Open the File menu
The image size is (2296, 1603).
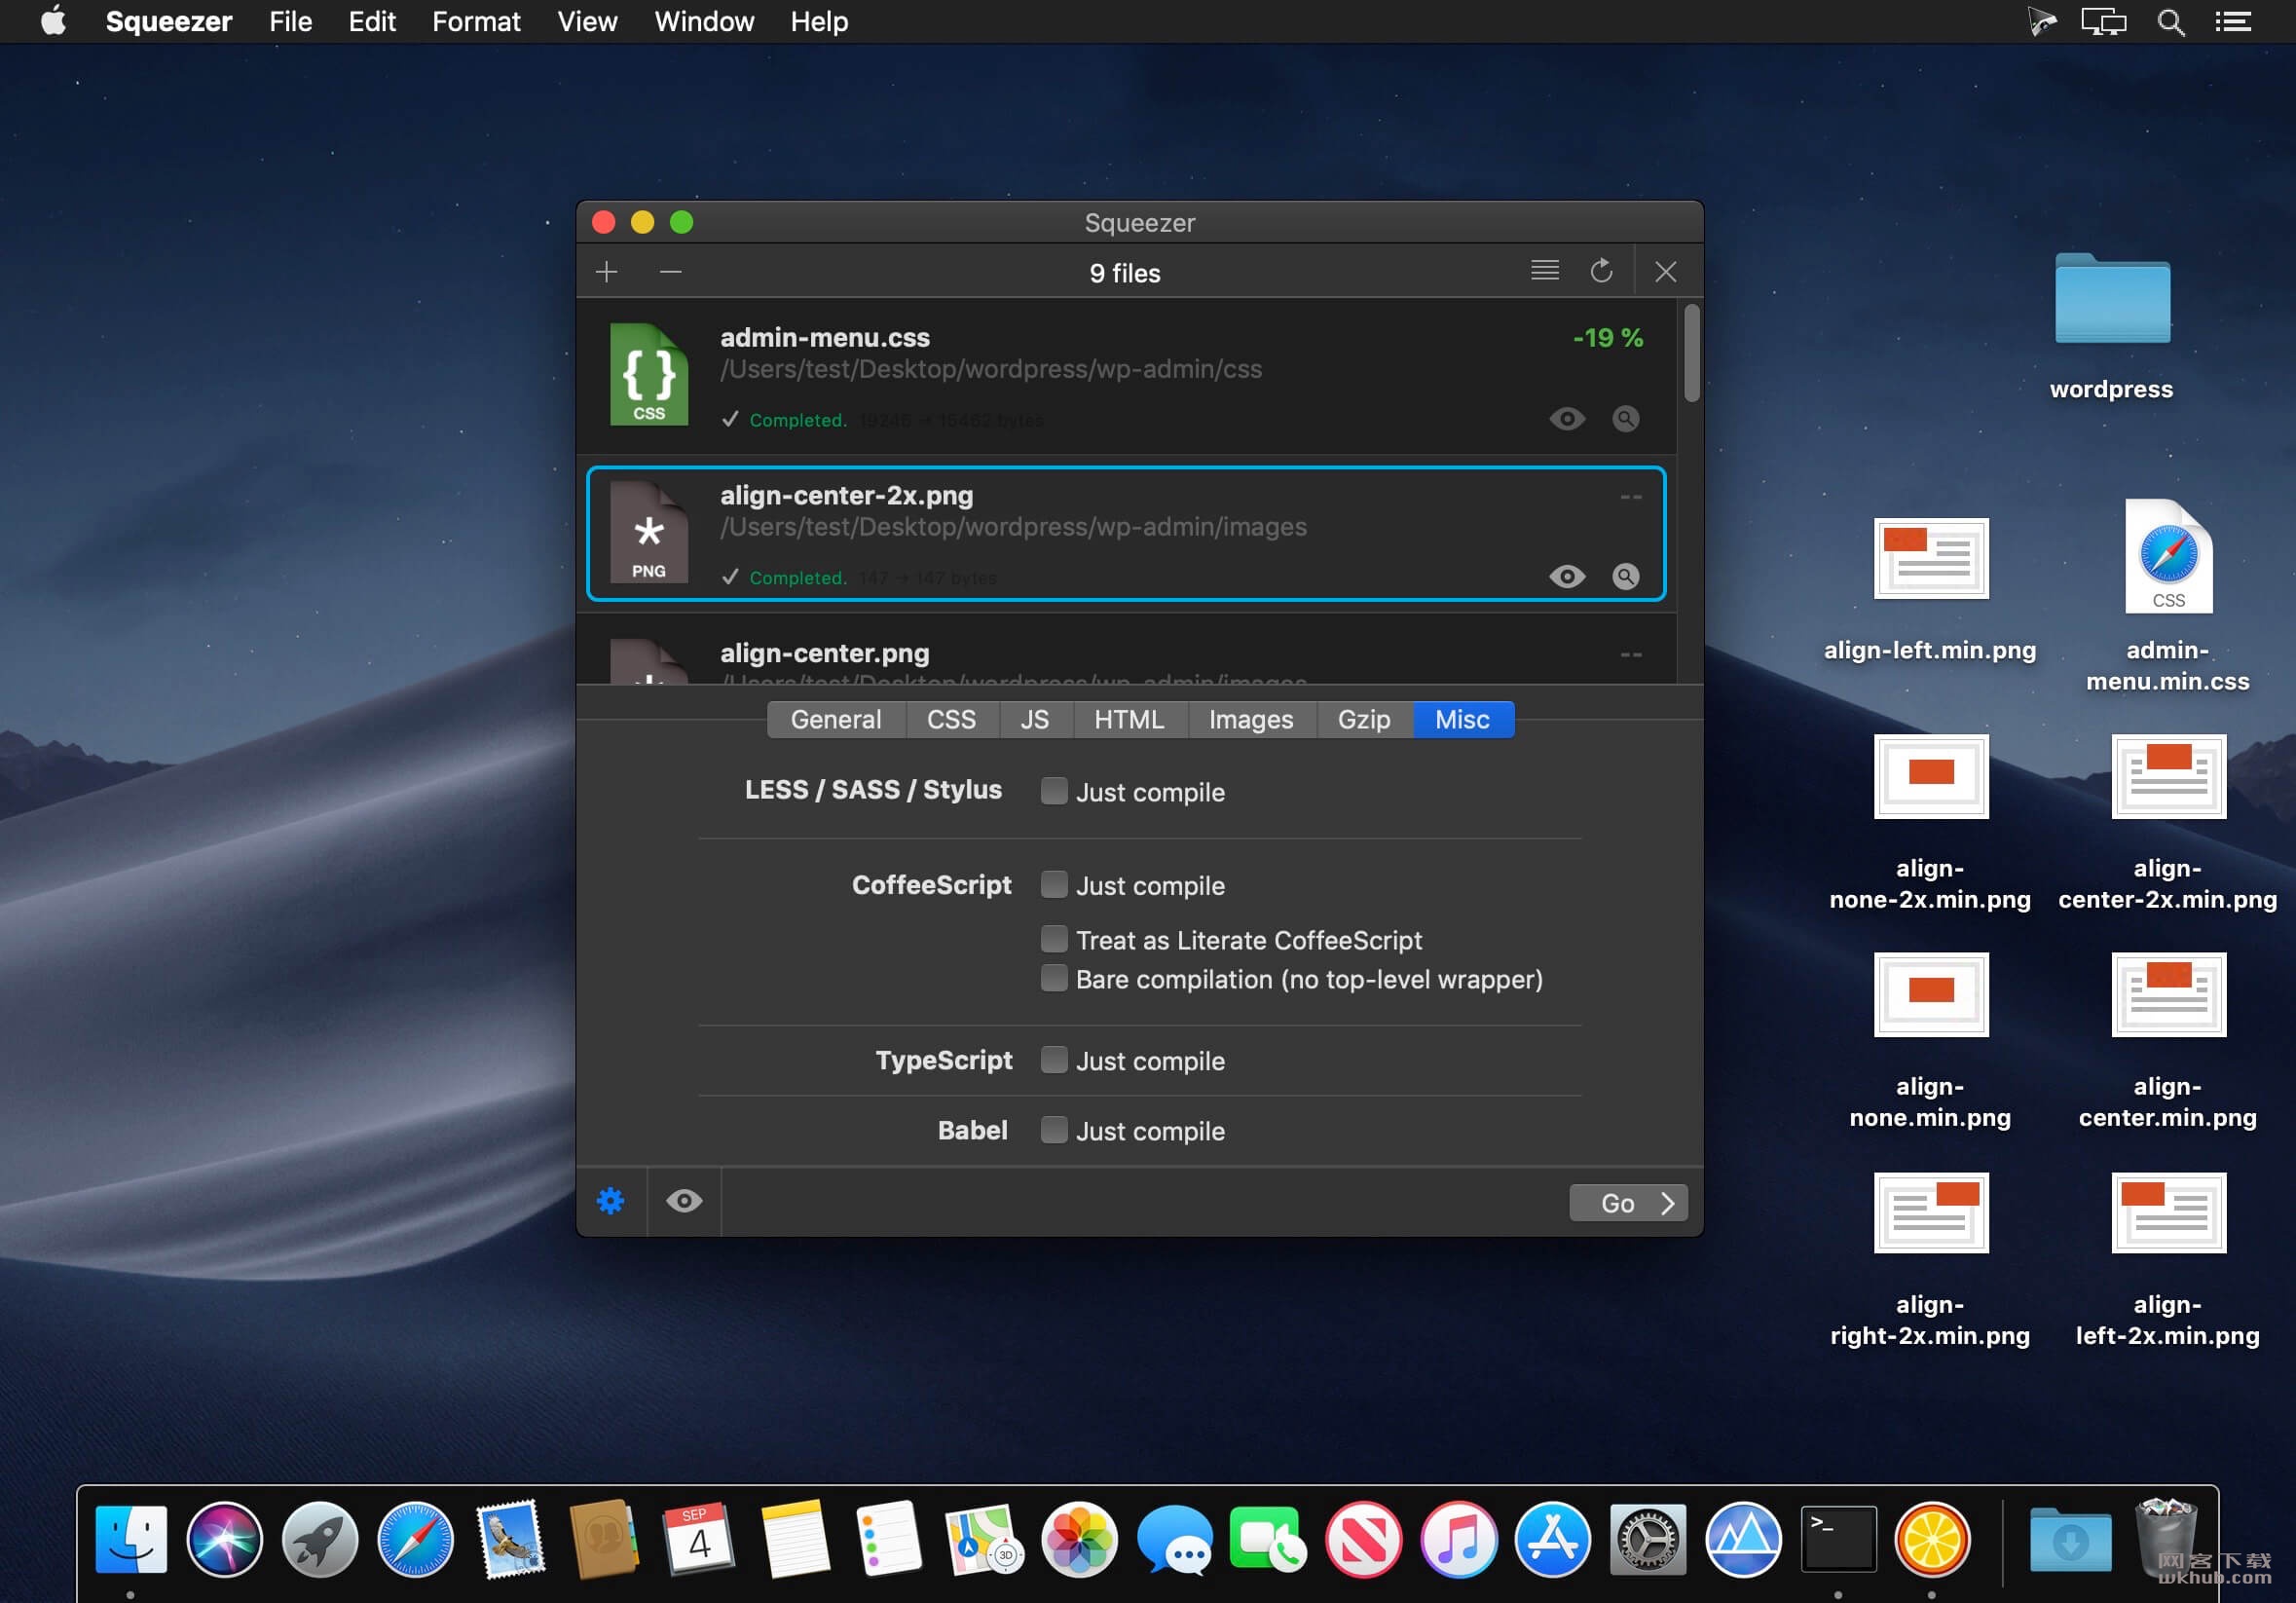290,22
